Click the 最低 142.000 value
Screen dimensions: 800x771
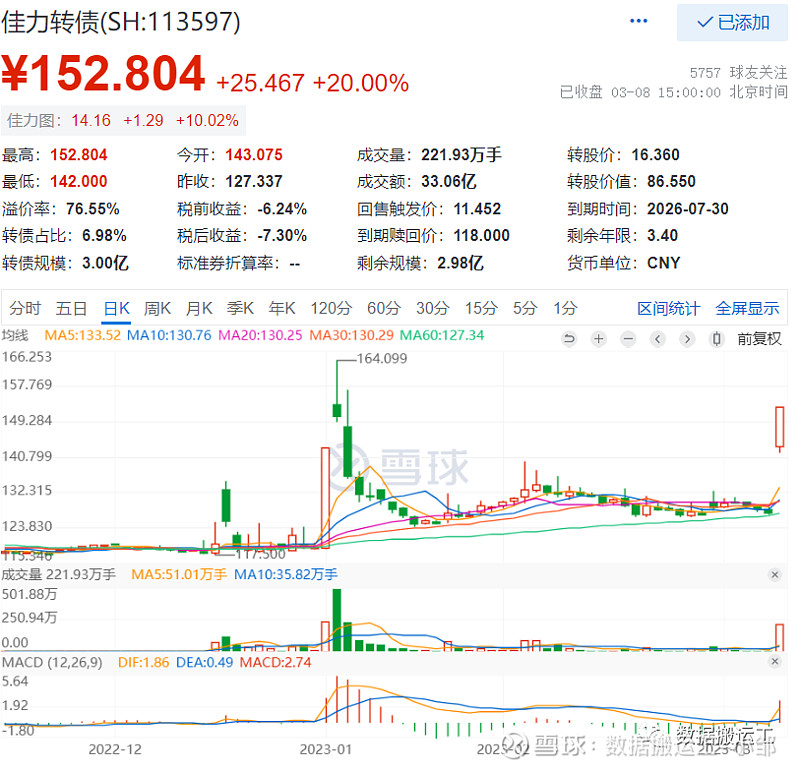(x=79, y=181)
